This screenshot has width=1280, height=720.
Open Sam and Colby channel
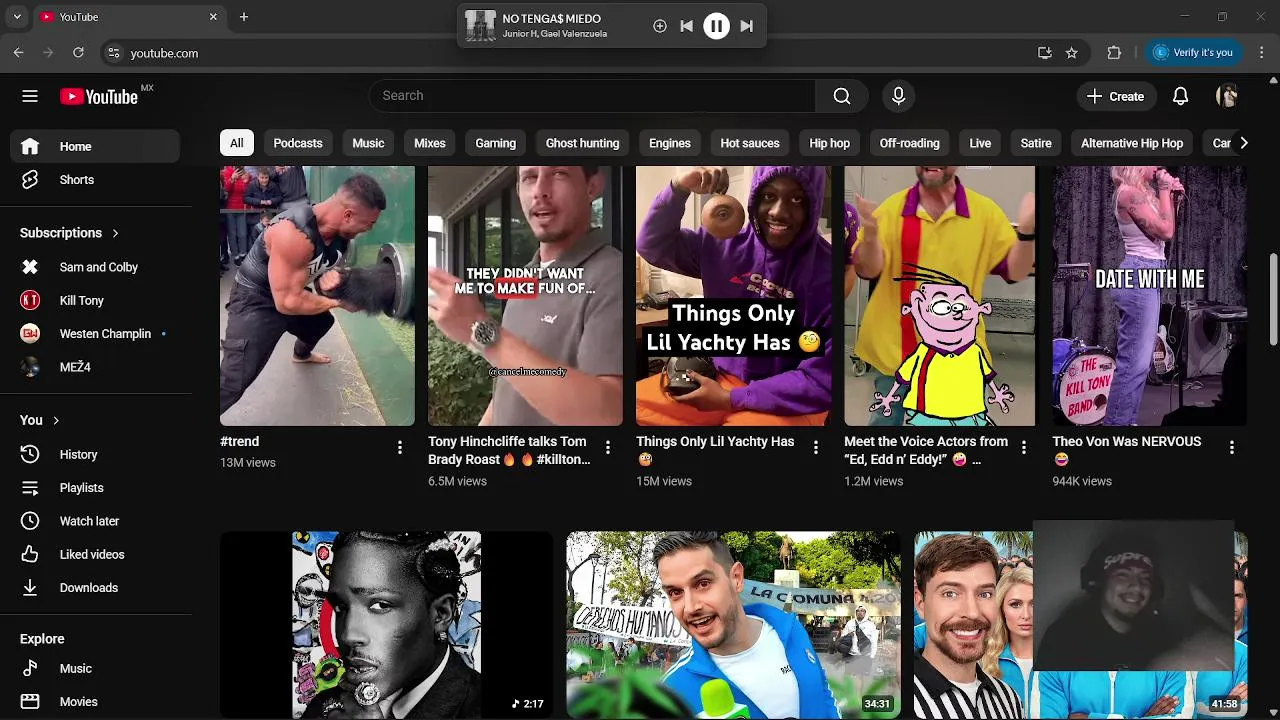(95, 267)
